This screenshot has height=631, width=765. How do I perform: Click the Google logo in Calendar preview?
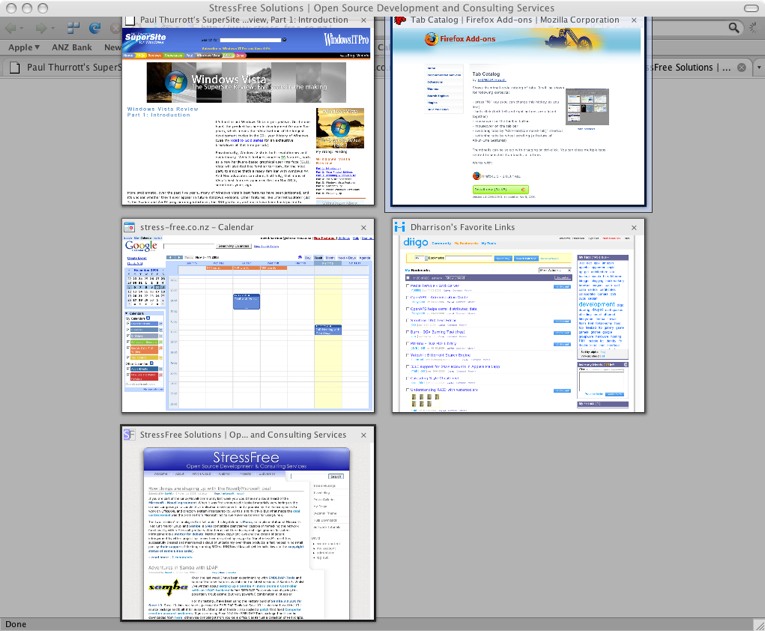tap(141, 245)
